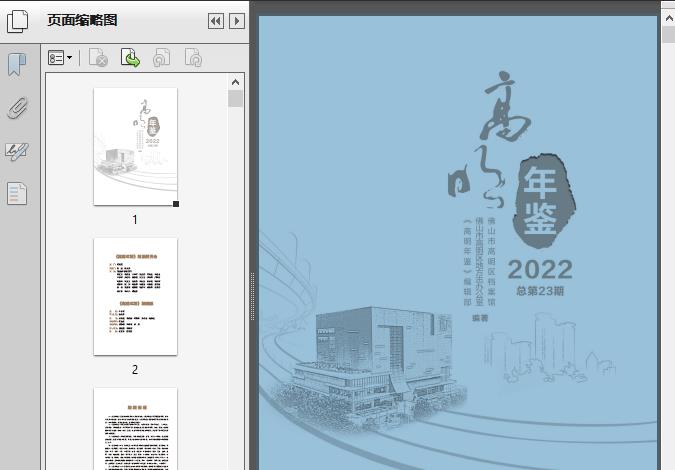This screenshot has width=675, height=470.
Task: Click the extract pages green arrow icon
Action: (x=130, y=58)
